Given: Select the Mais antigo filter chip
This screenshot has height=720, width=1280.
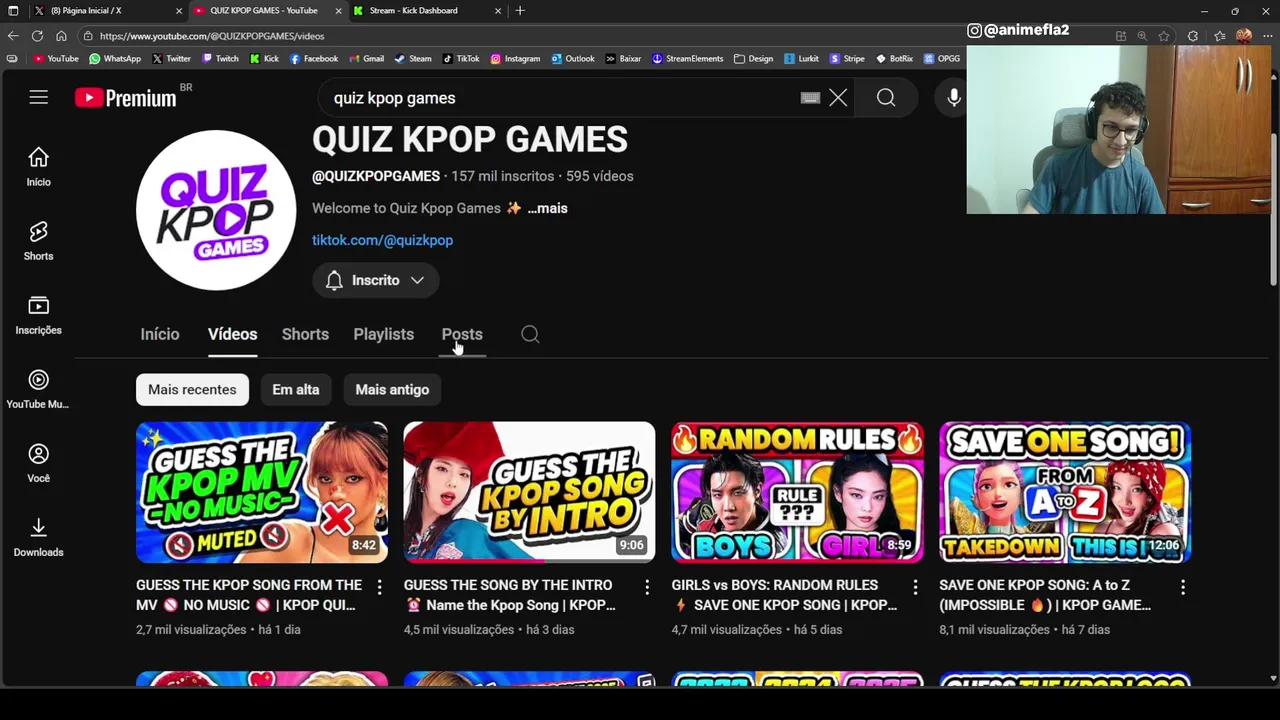Looking at the screenshot, I should coord(392,390).
